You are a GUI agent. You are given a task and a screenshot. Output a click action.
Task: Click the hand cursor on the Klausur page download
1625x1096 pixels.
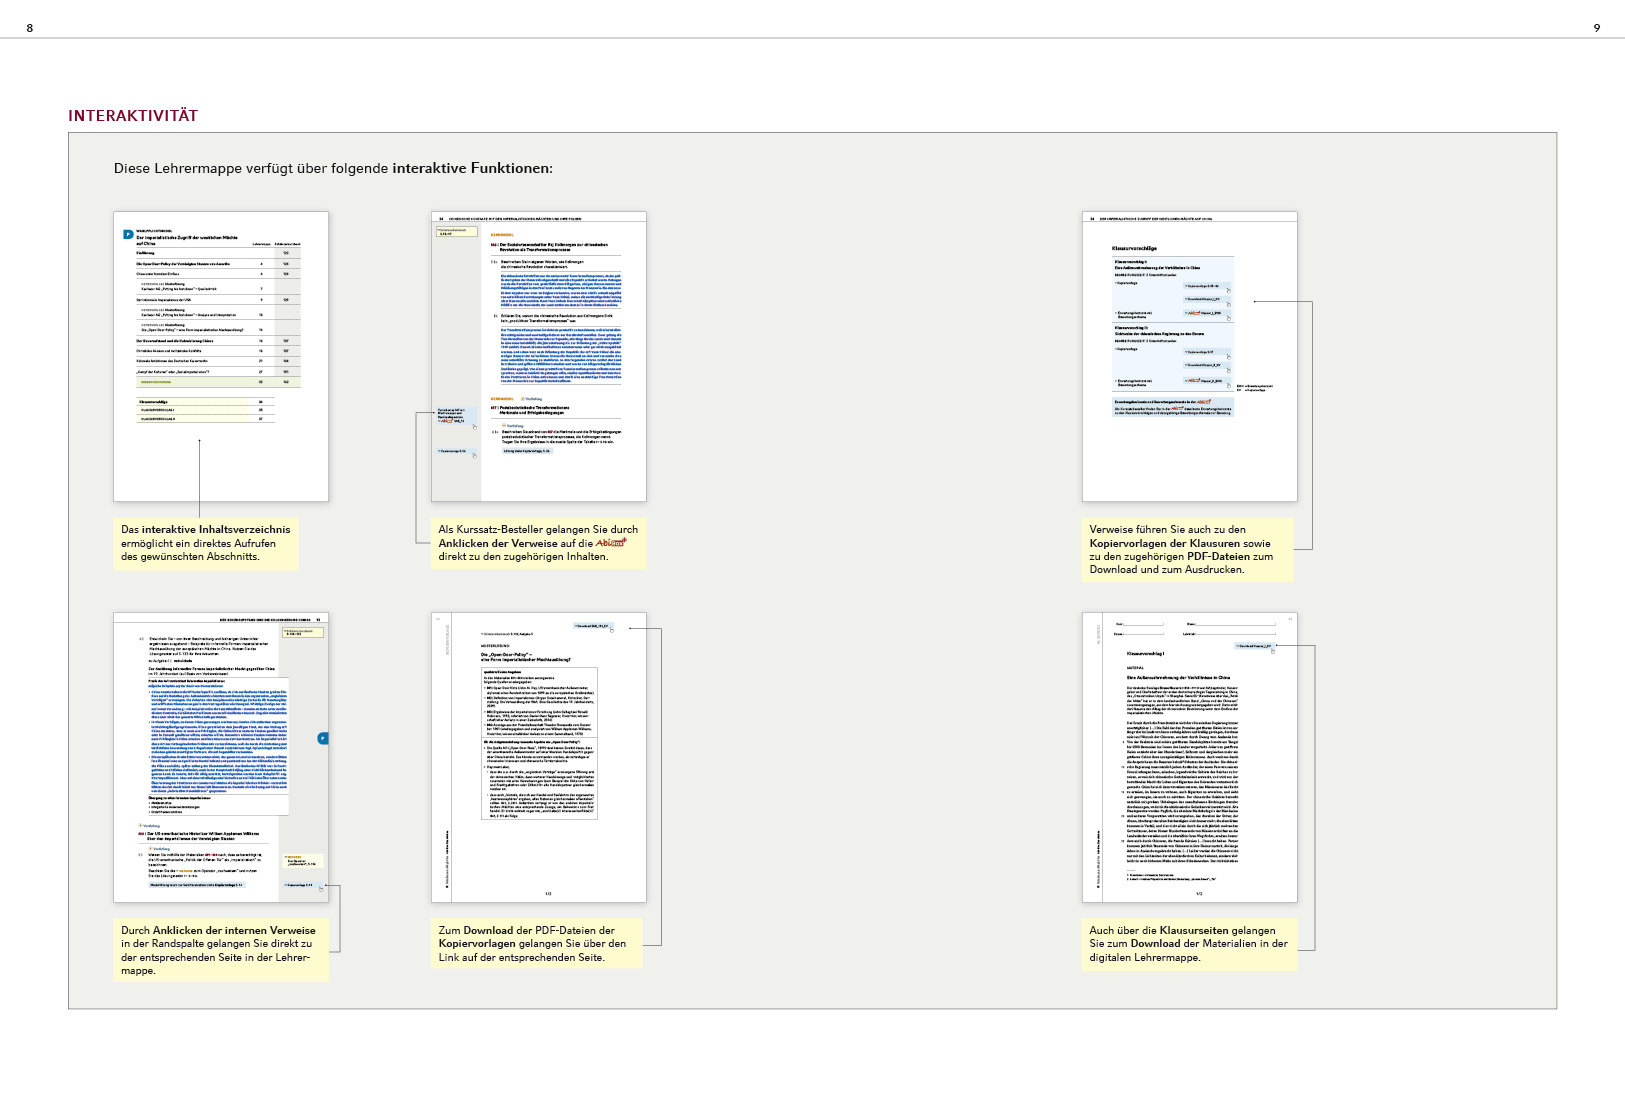pos(1273,650)
